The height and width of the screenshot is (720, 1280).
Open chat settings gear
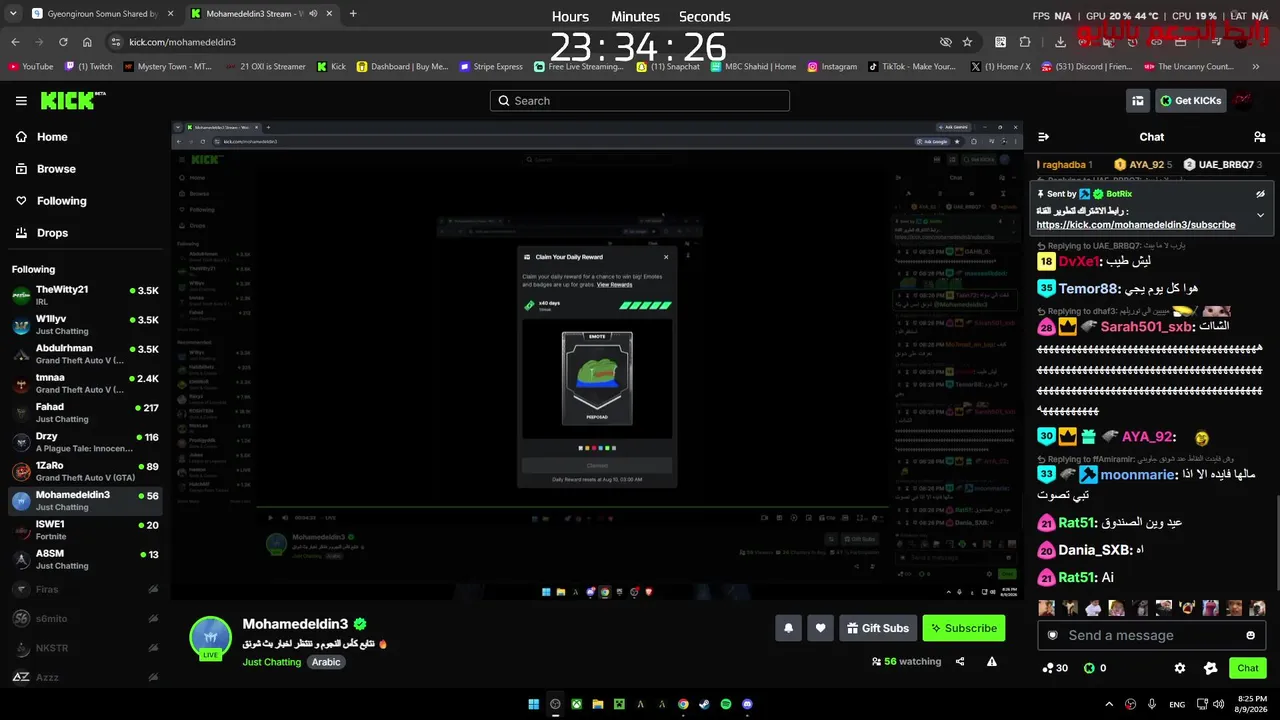point(1180,668)
